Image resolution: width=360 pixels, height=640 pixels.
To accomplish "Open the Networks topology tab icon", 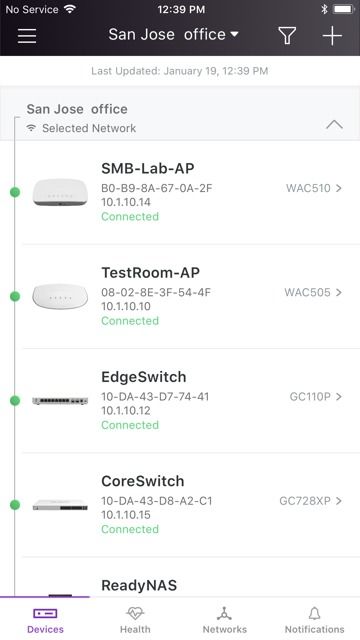I will point(224,613).
